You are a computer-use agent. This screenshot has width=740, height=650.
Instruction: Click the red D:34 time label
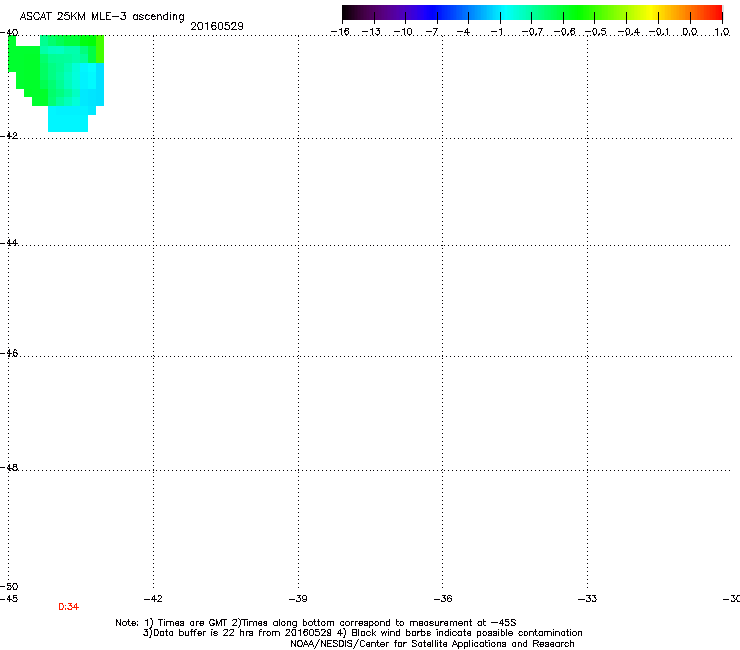[68, 607]
